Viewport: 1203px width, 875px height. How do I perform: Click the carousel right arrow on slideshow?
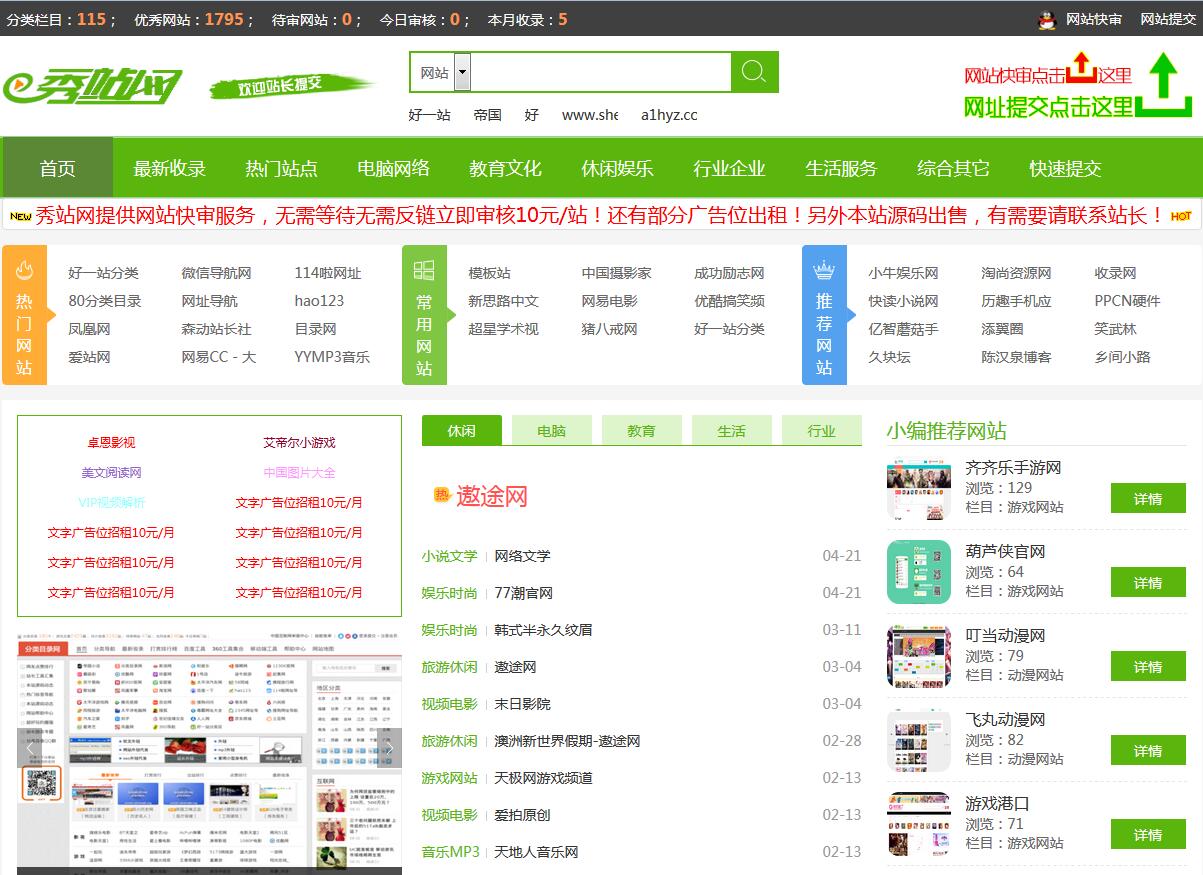(389, 746)
